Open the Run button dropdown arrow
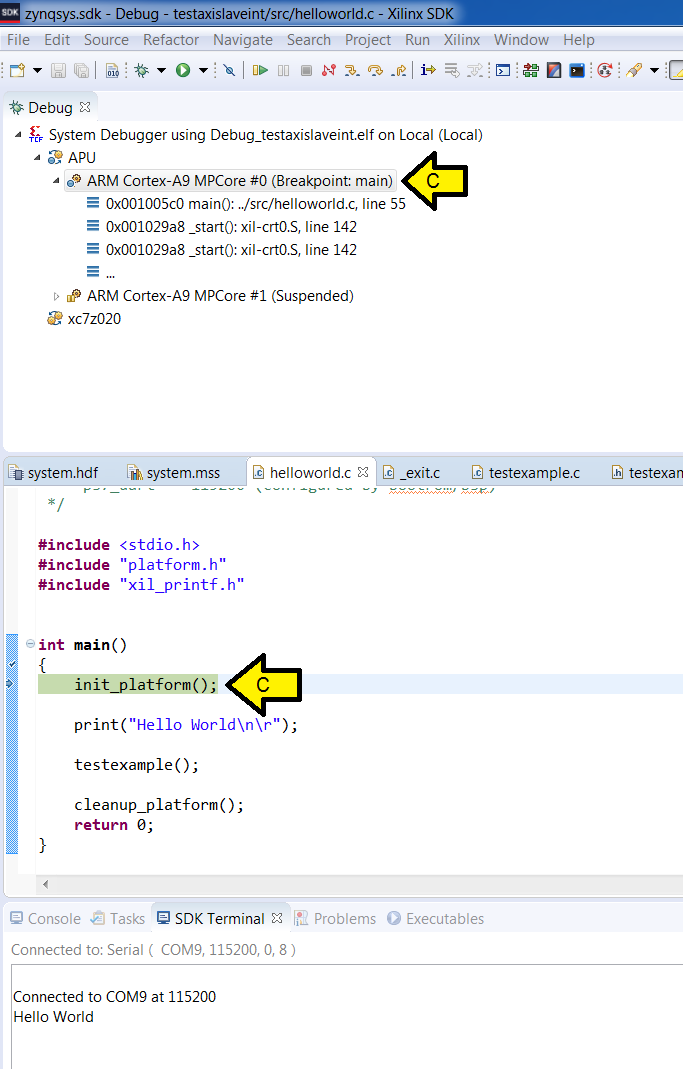This screenshot has width=683, height=1069. [203, 71]
